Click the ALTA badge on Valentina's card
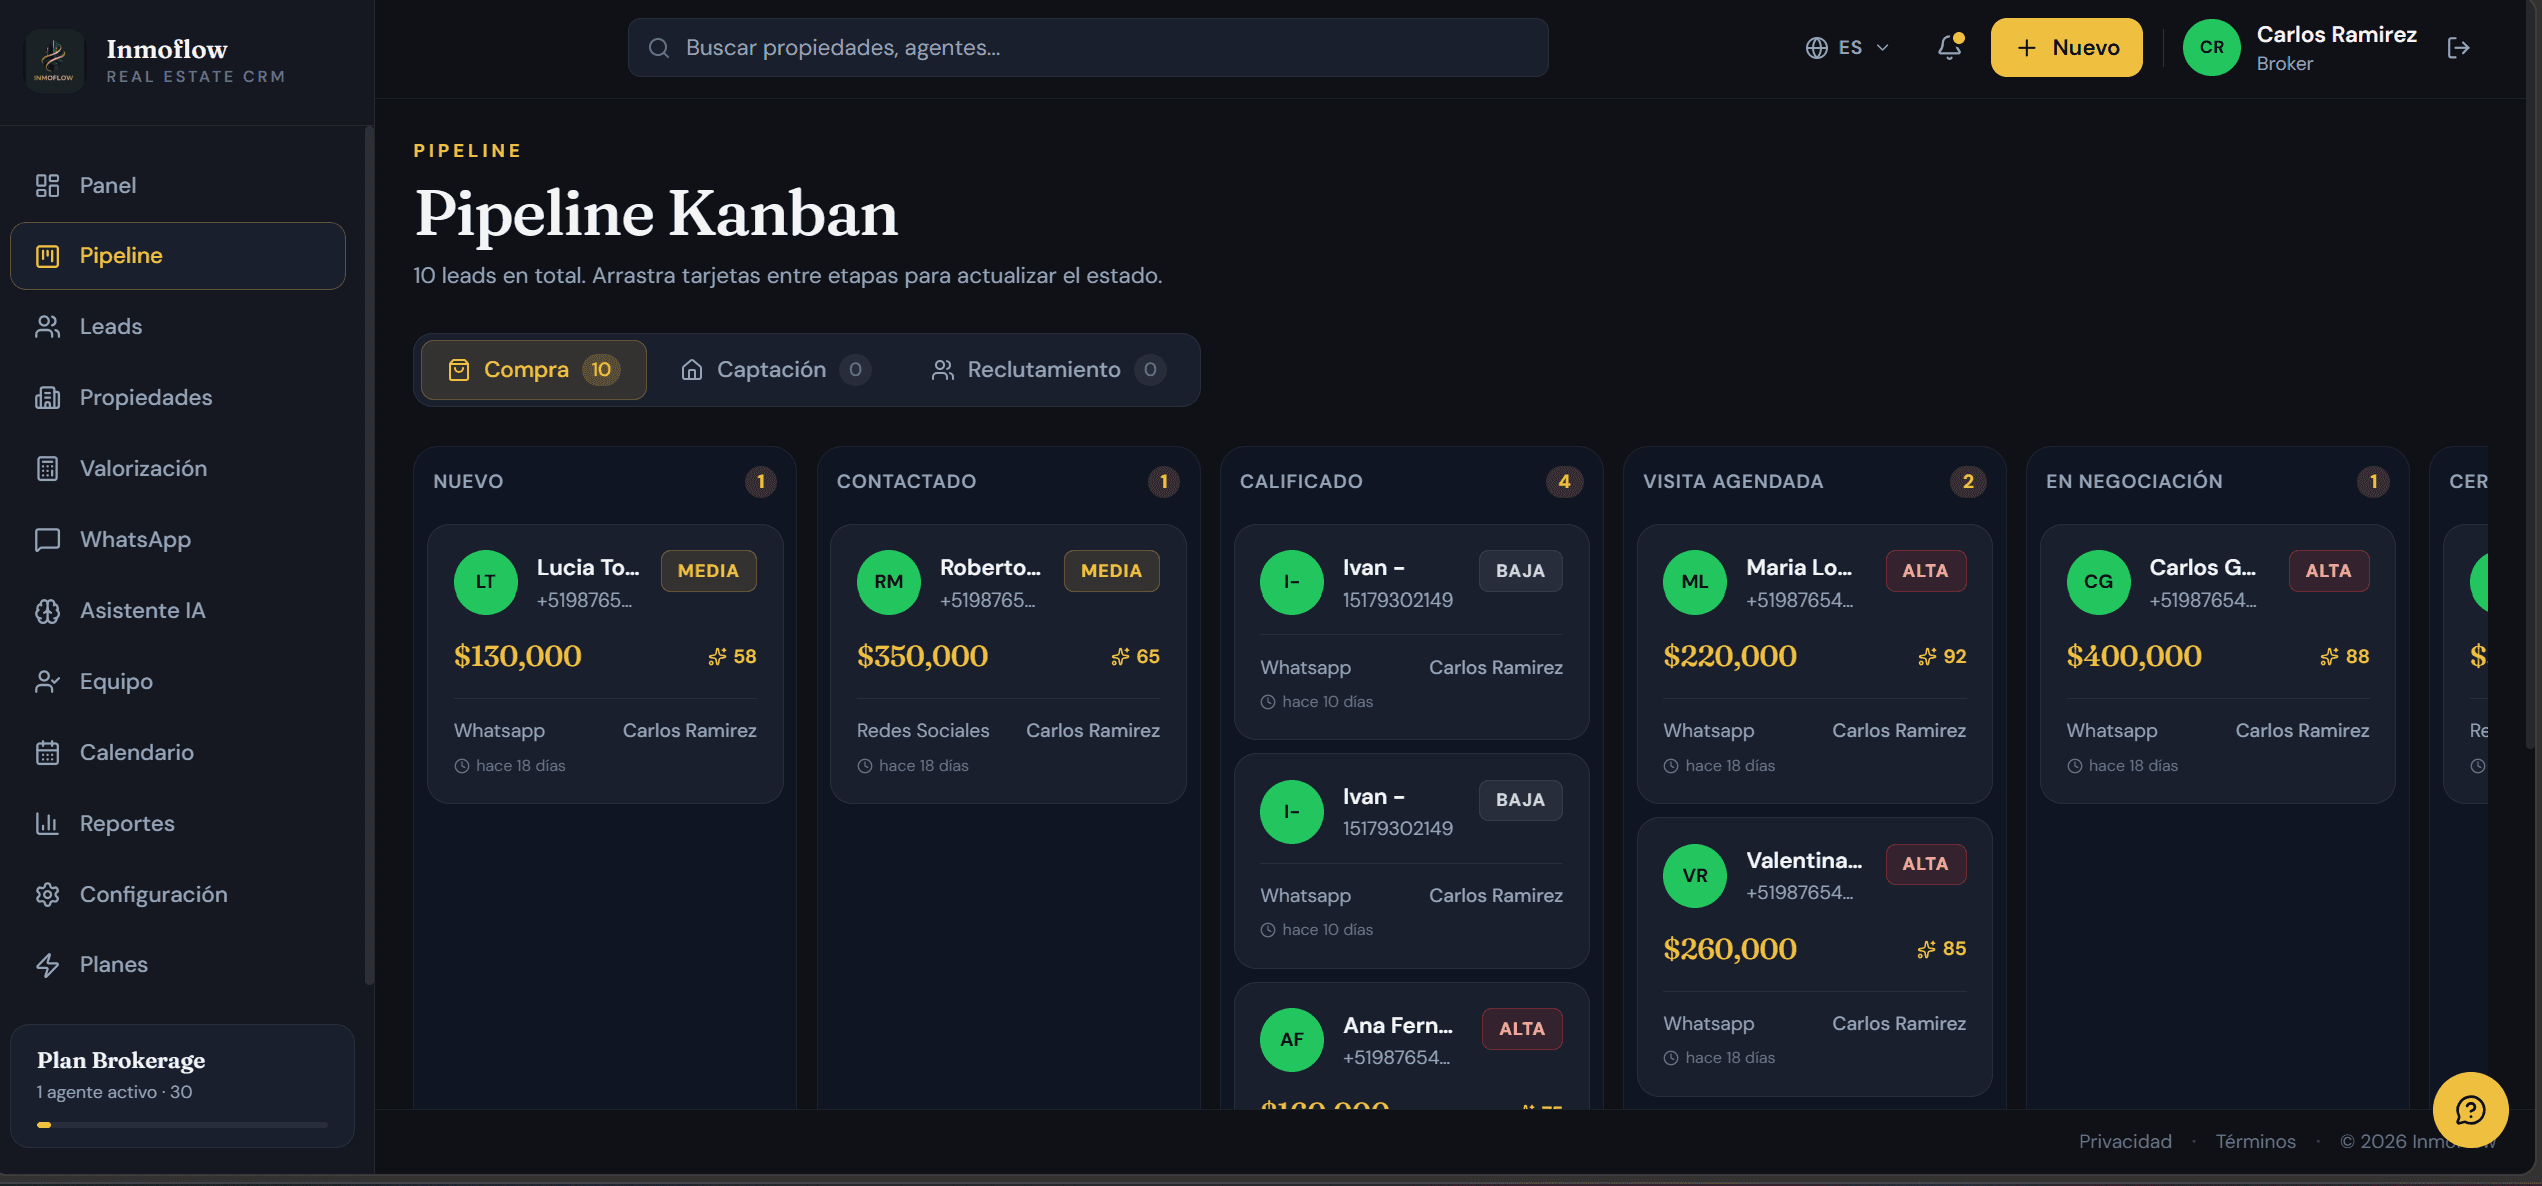 click(1925, 864)
